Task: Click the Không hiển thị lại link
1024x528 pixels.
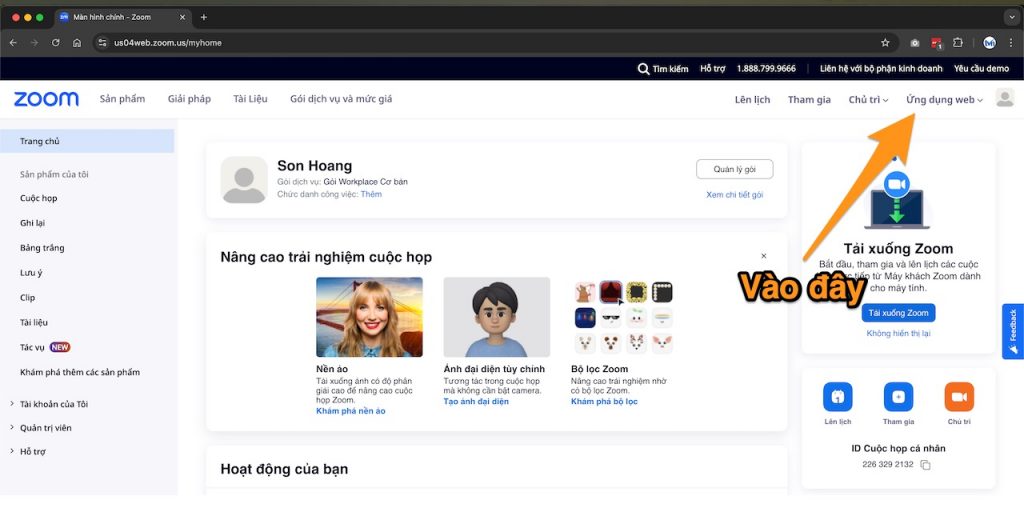Action: coord(898,333)
